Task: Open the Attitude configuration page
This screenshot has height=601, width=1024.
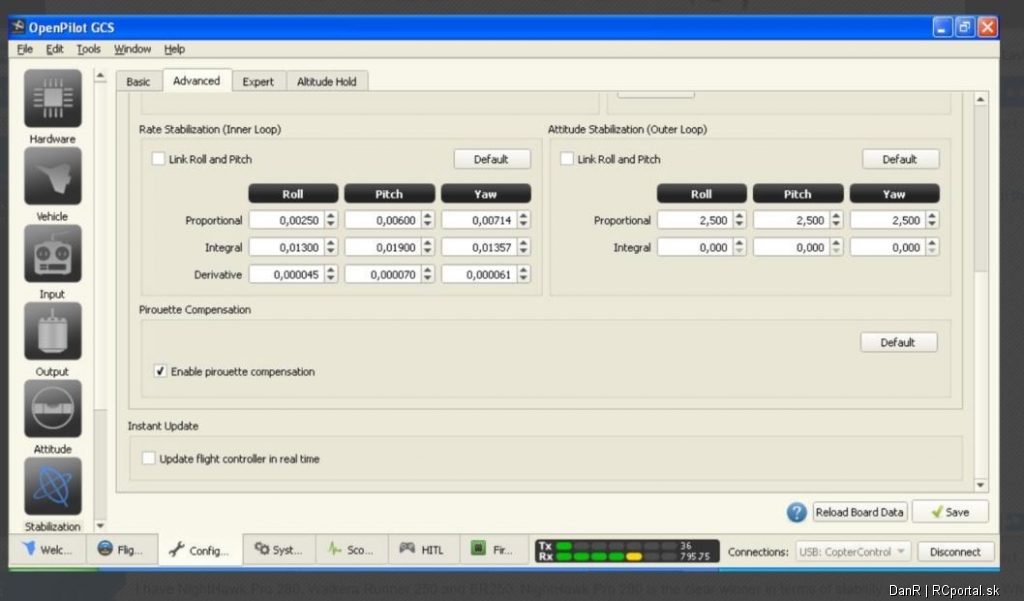Action: point(53,409)
